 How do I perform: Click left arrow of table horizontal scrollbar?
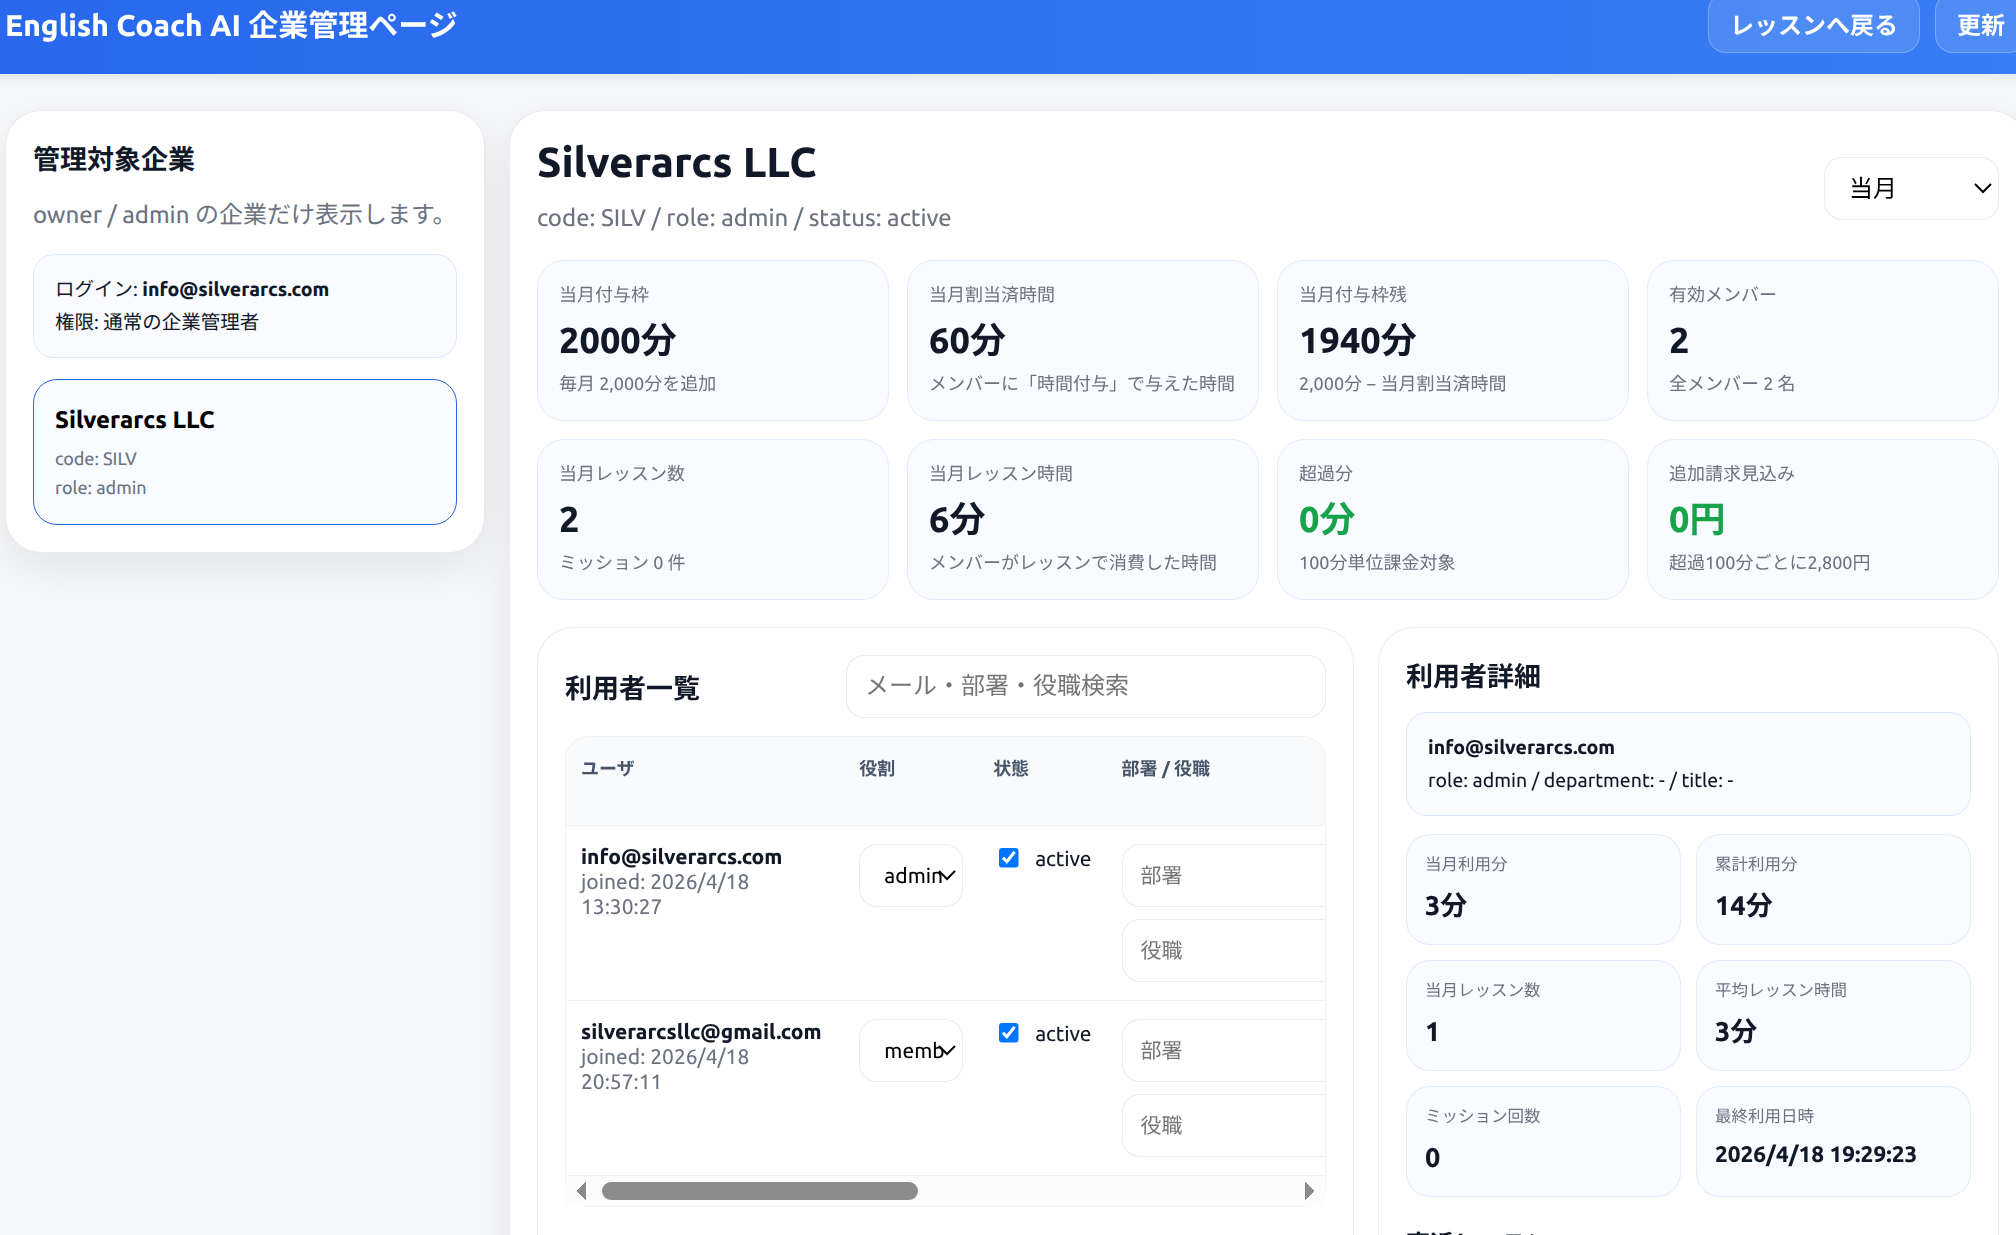582,1191
